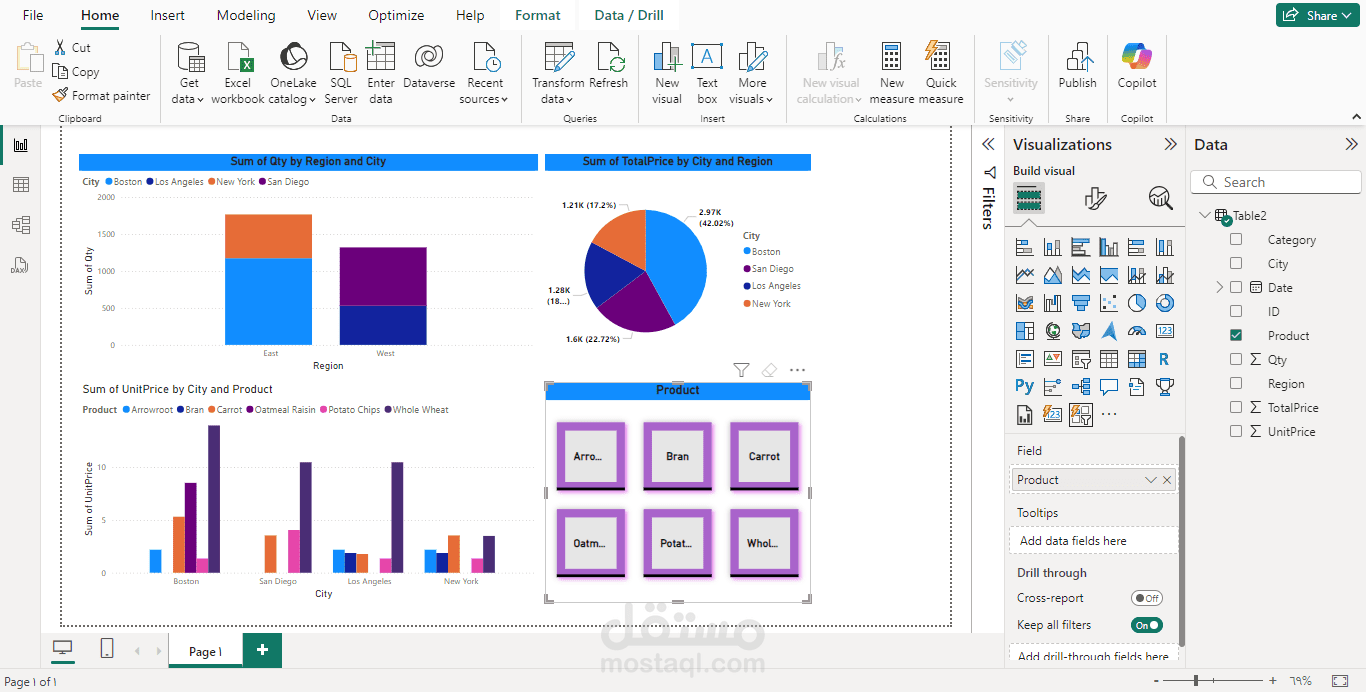Create a New measure

(892, 73)
